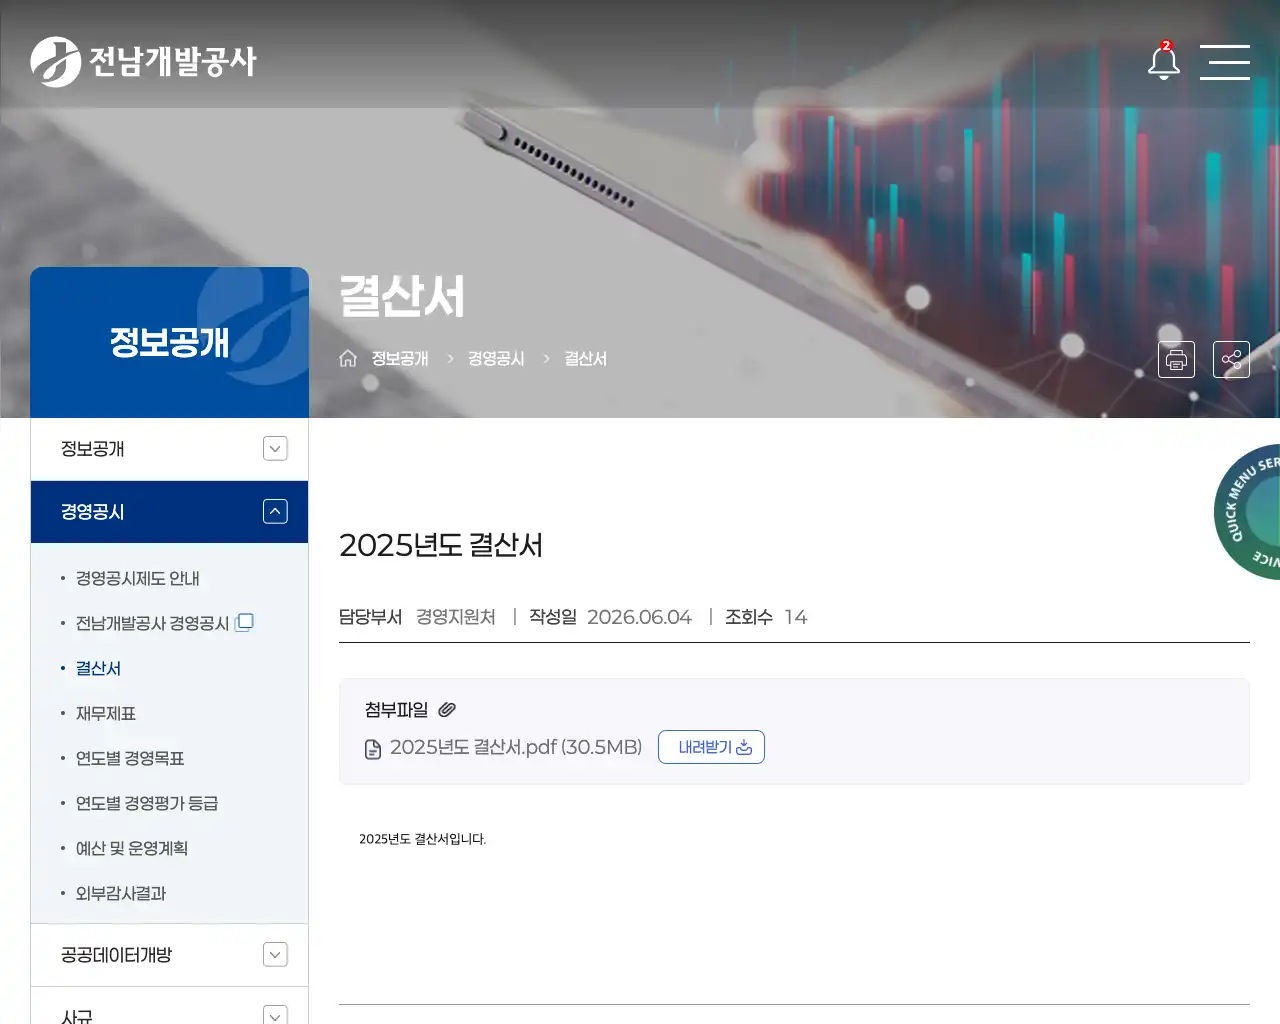
Task: Open 예산 및 운영계획 submenu item
Action: (x=132, y=848)
